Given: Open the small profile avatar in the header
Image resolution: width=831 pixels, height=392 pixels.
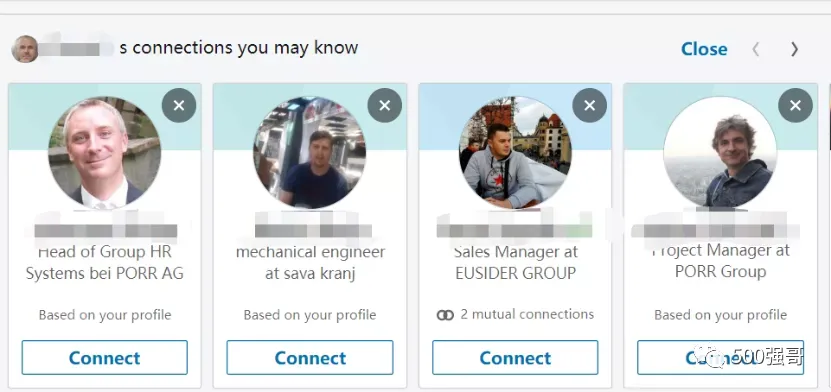Looking at the screenshot, I should pos(25,49).
